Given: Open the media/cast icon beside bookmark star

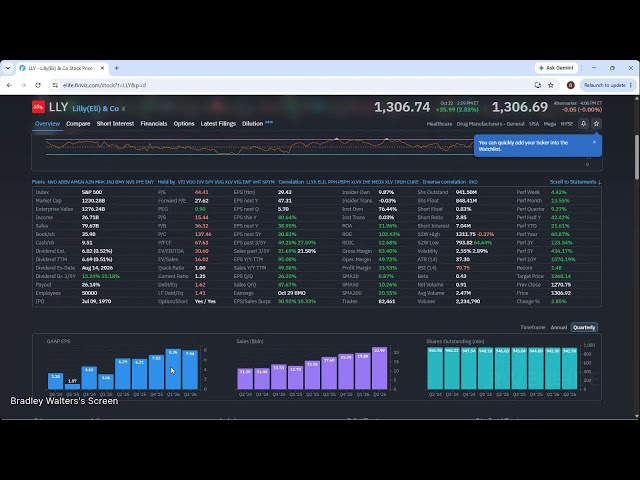Looking at the screenshot, I should pos(538,85).
